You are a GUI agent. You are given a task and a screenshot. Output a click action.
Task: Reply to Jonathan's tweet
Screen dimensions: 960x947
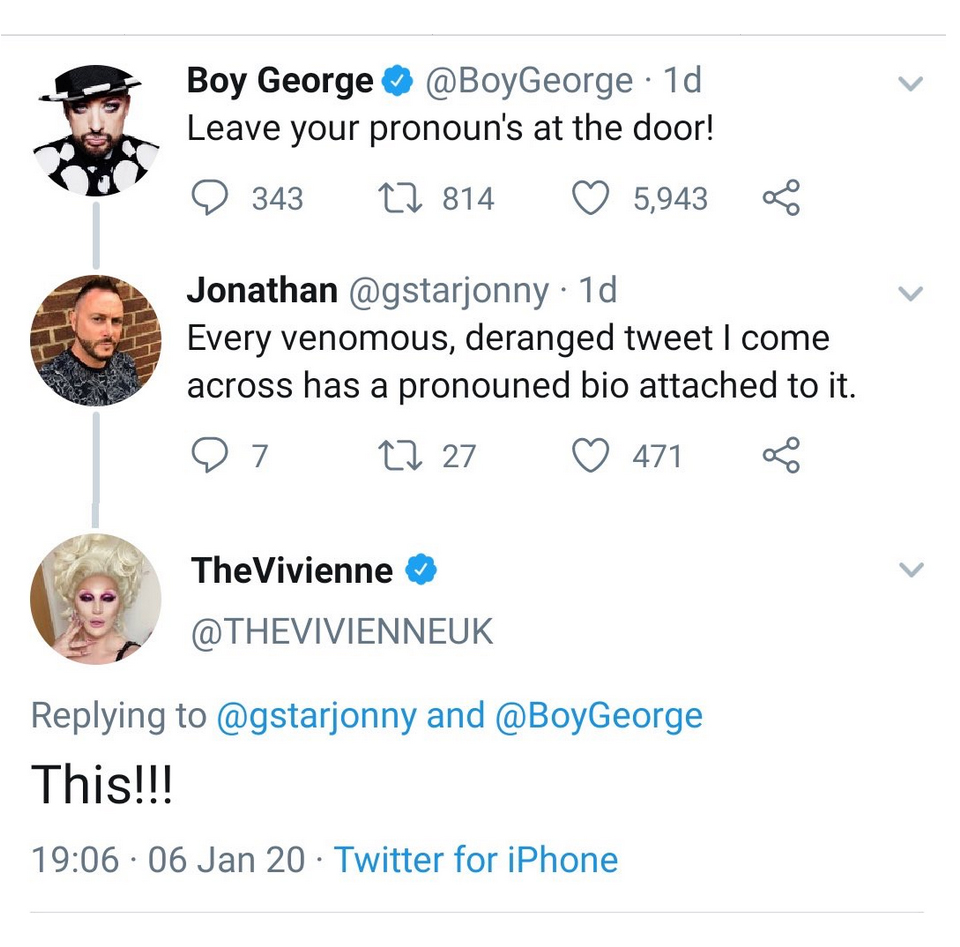[x=207, y=456]
